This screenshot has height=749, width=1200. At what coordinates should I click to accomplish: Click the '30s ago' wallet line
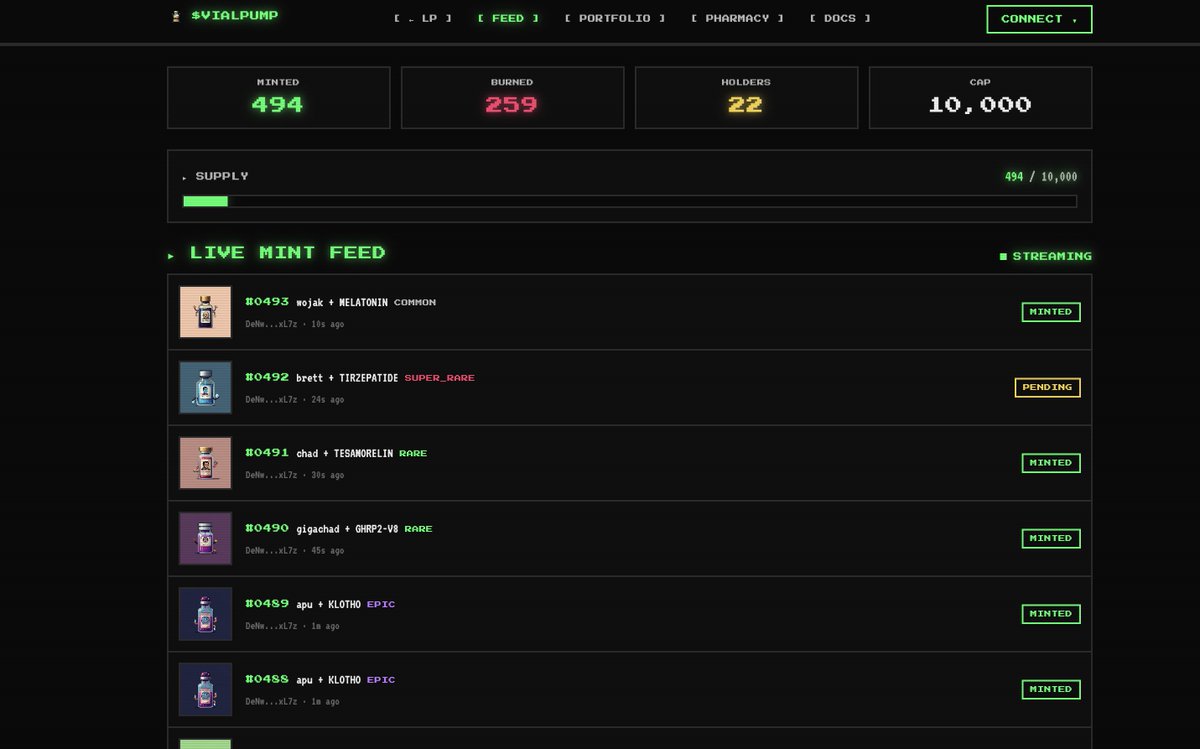point(295,475)
